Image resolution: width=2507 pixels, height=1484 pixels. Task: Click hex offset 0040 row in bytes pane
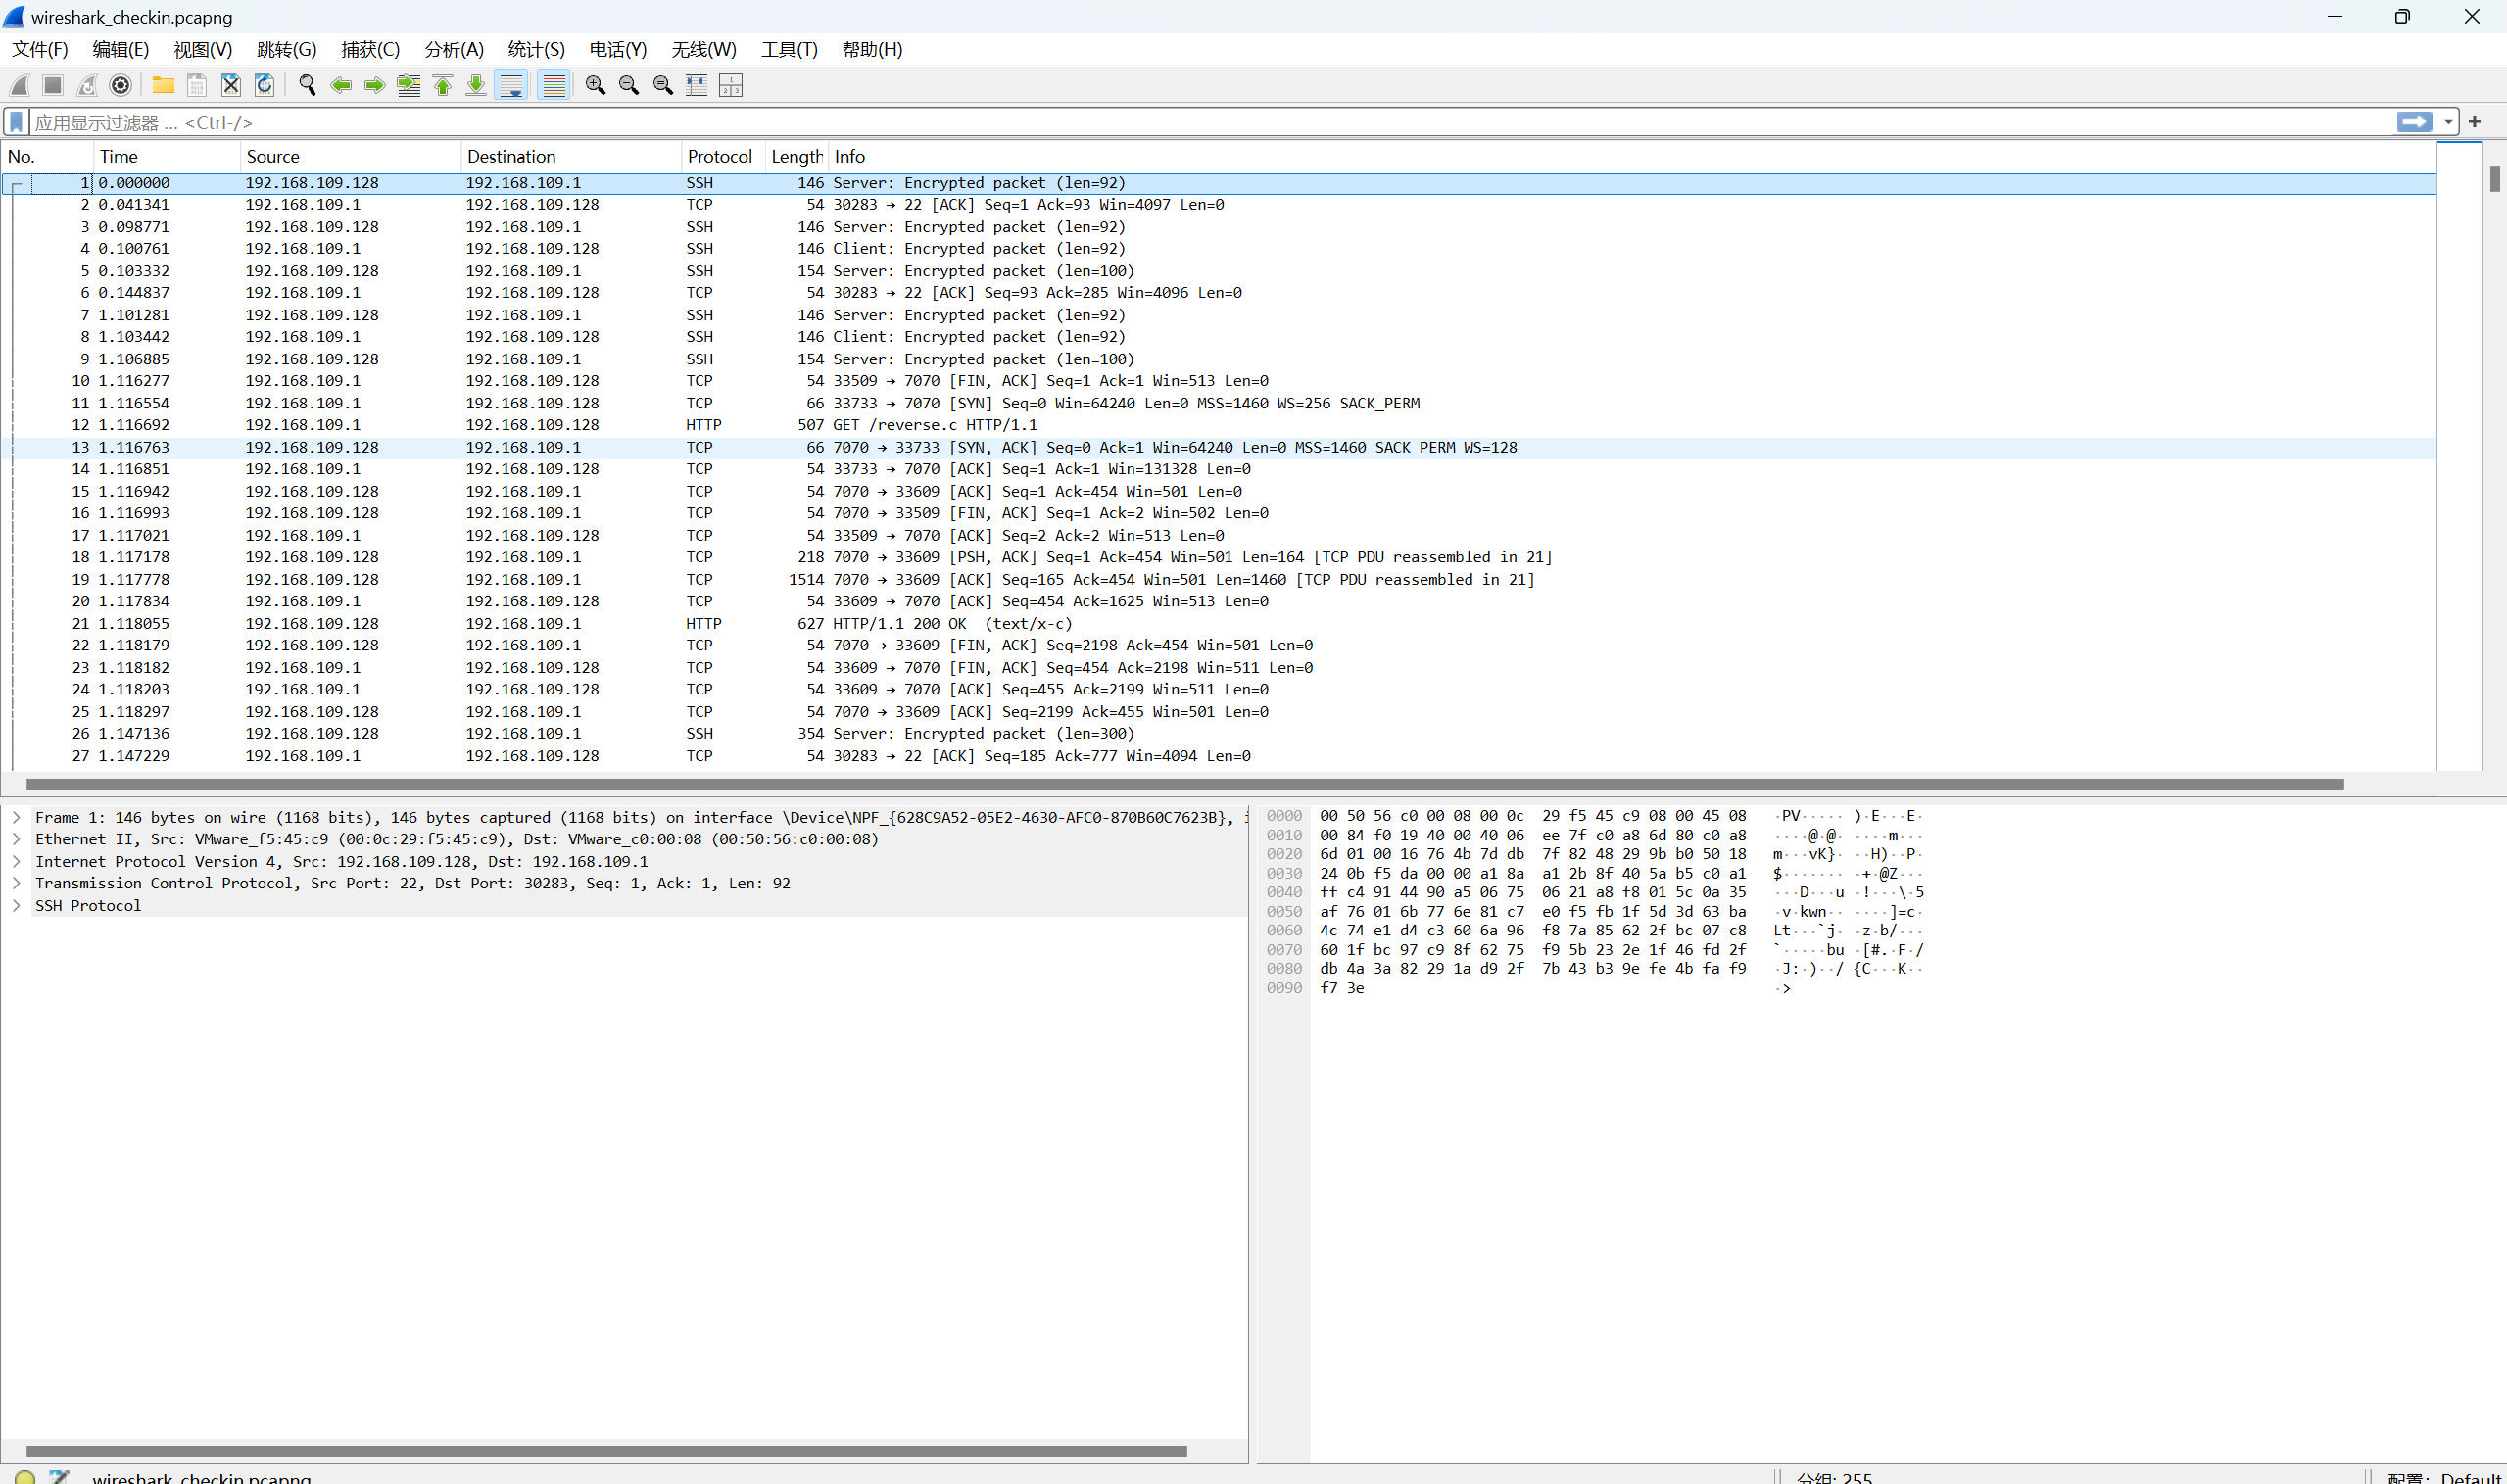coord(1594,892)
